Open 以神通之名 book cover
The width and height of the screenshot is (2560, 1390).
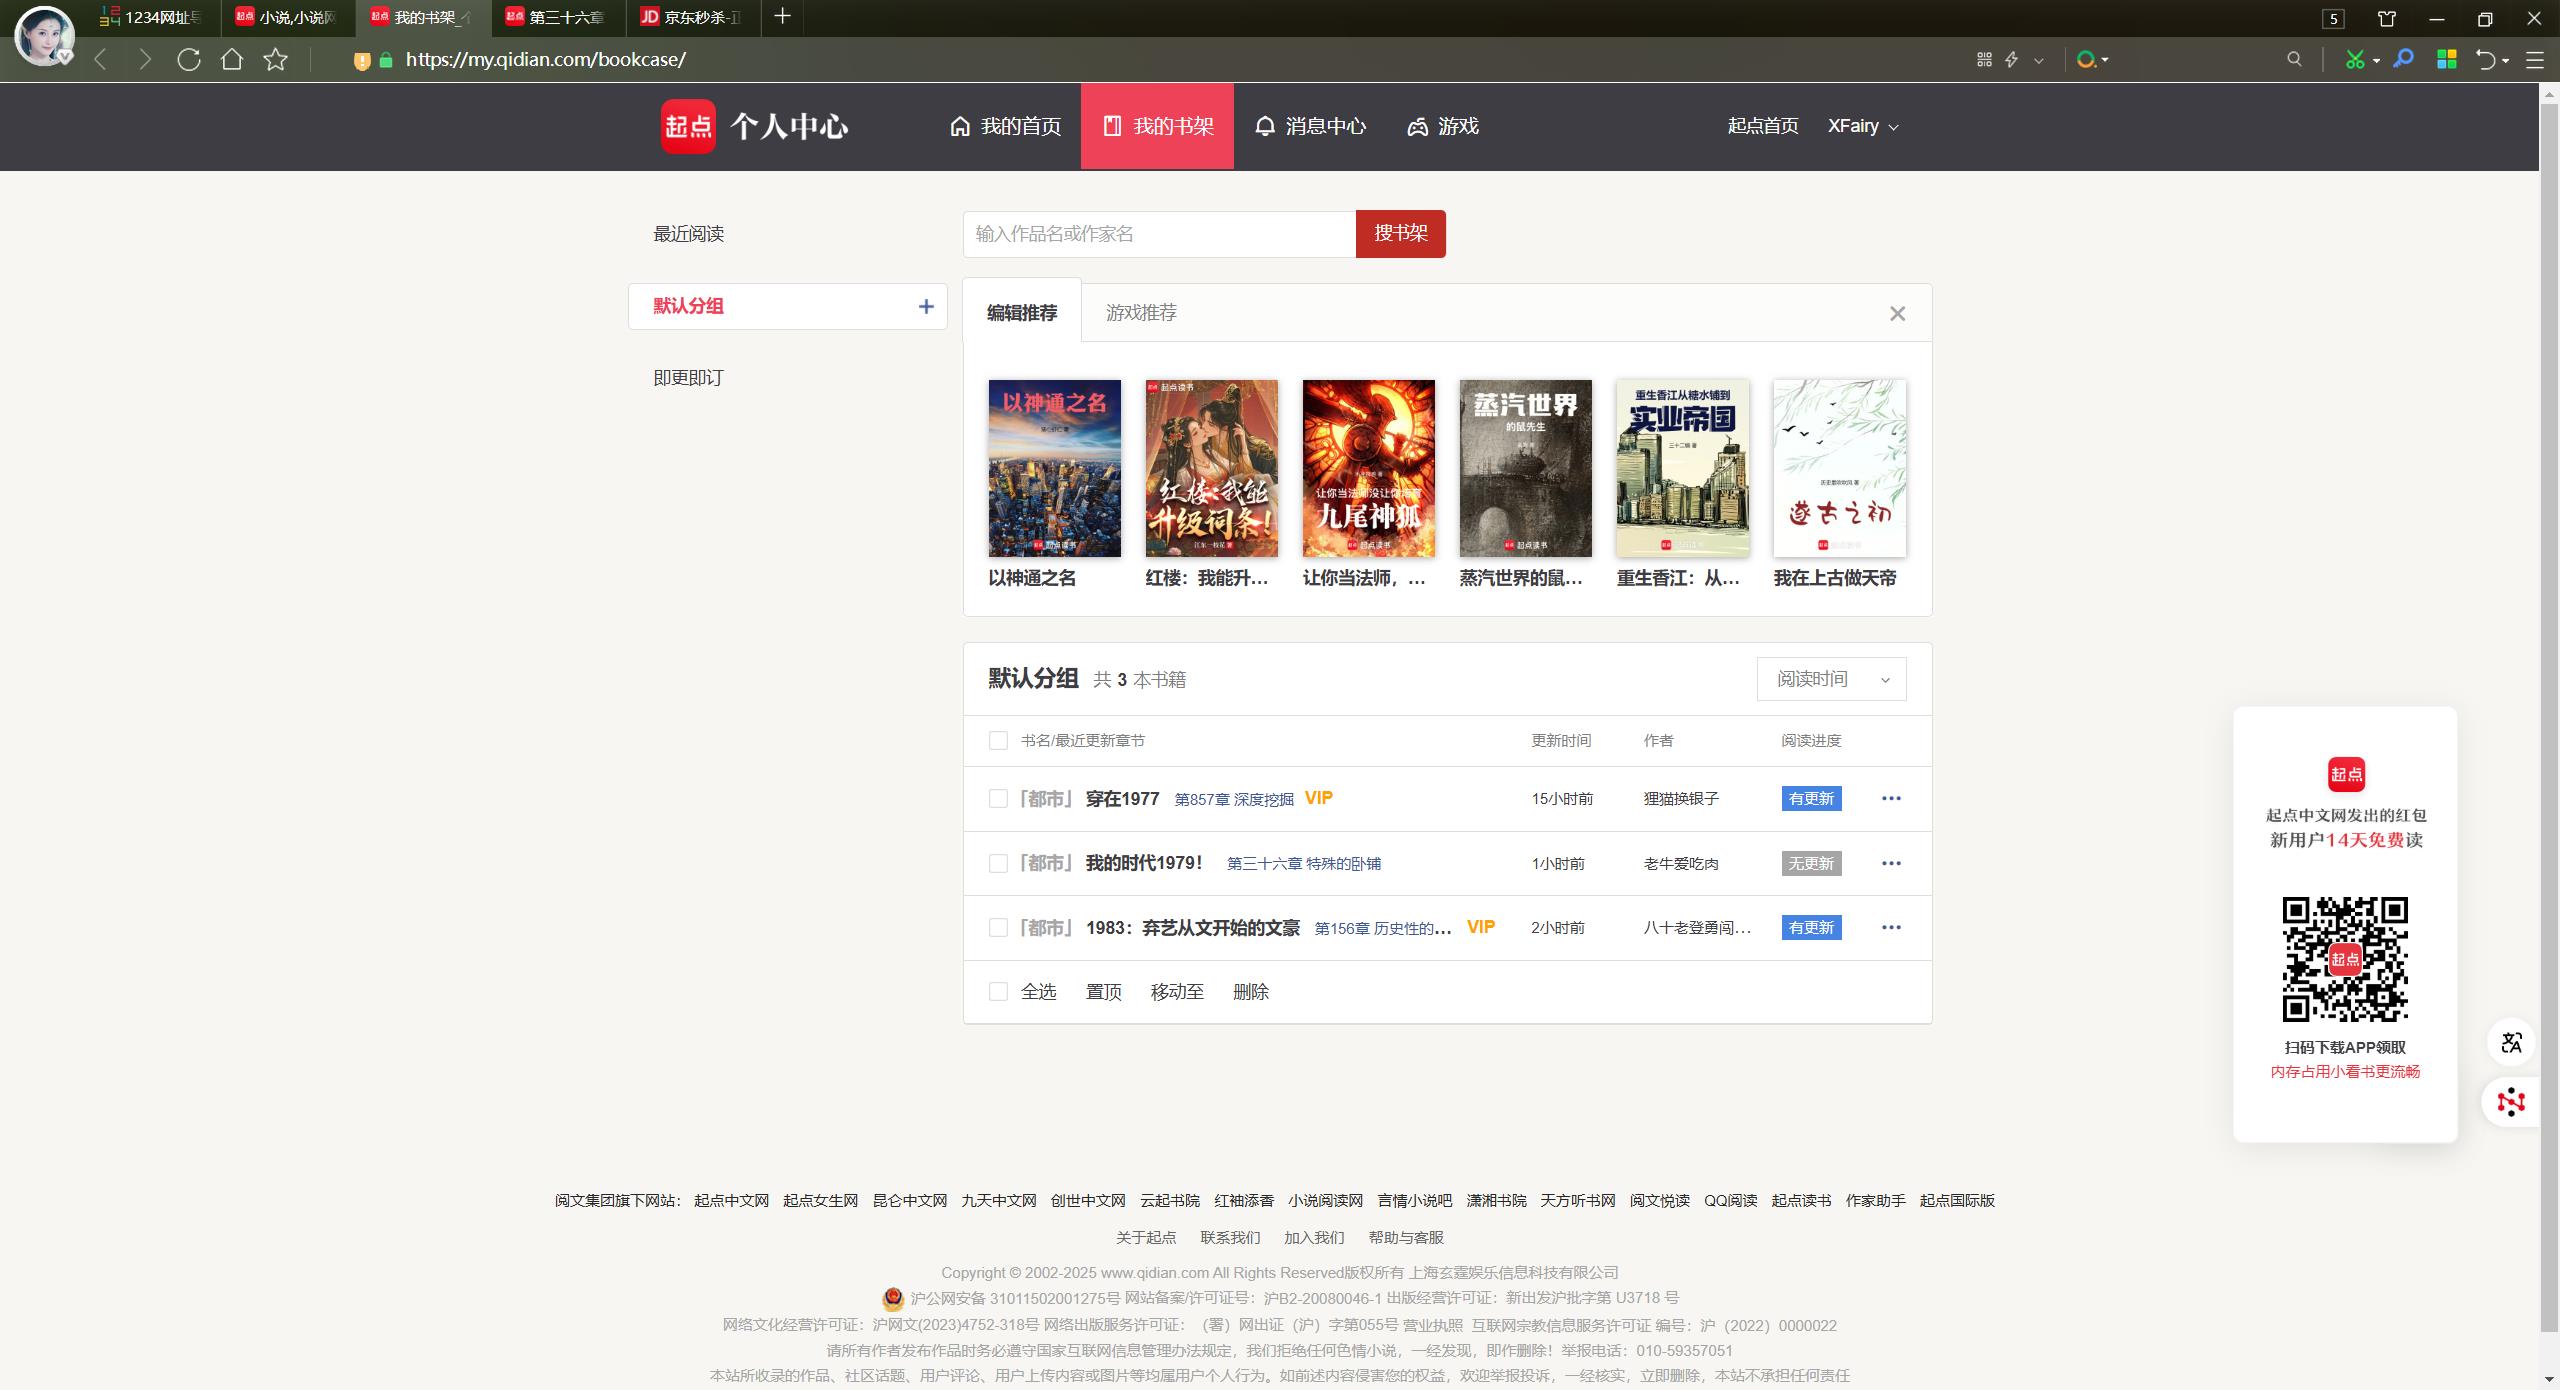(x=1054, y=468)
